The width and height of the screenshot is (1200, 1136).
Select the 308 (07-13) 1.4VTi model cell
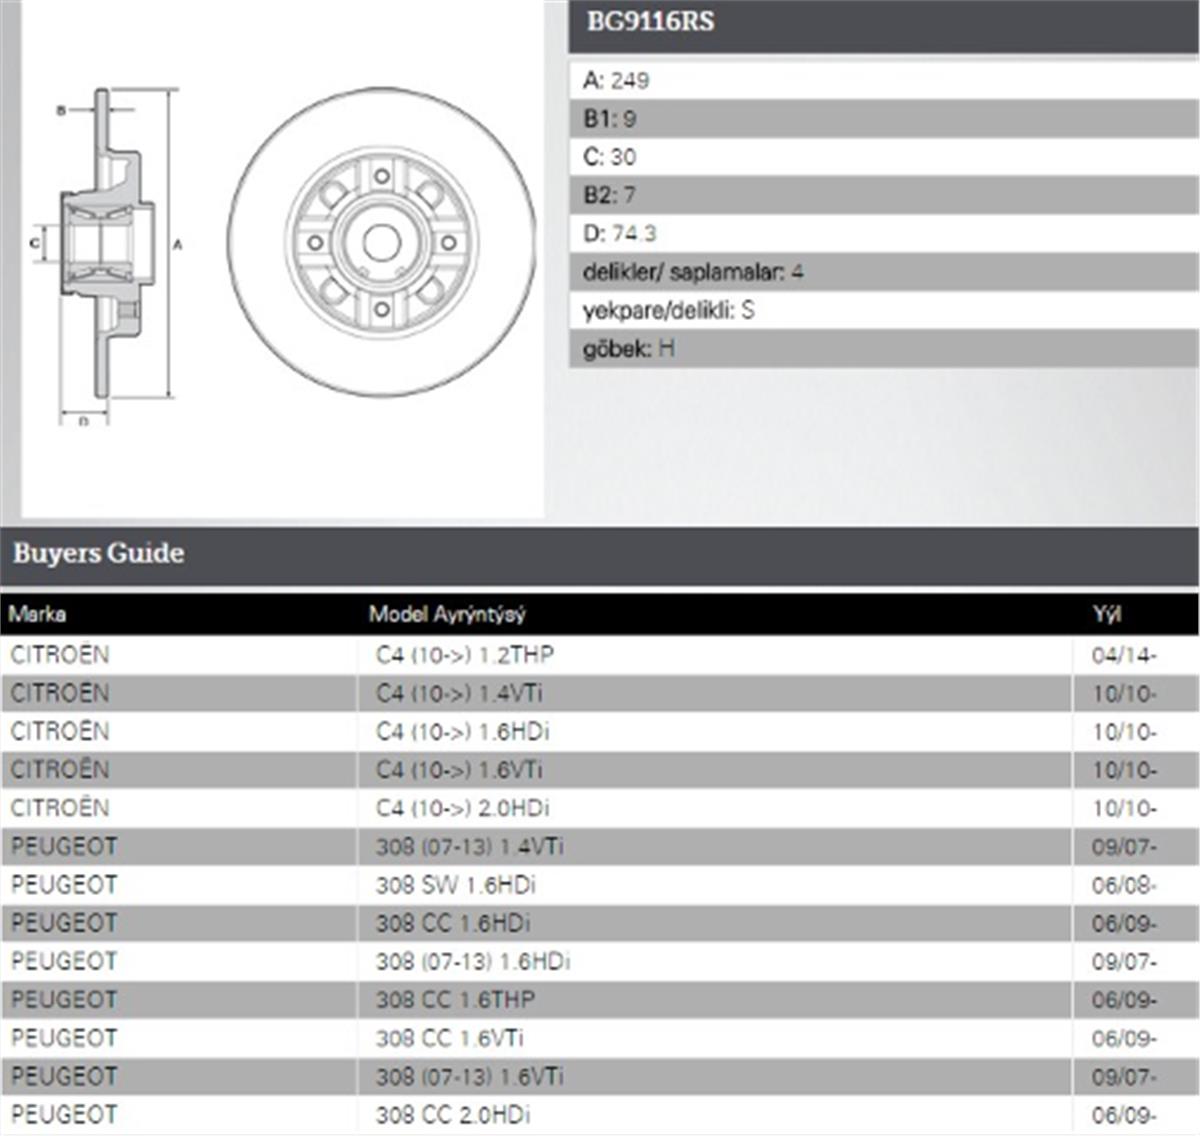tap(715, 846)
